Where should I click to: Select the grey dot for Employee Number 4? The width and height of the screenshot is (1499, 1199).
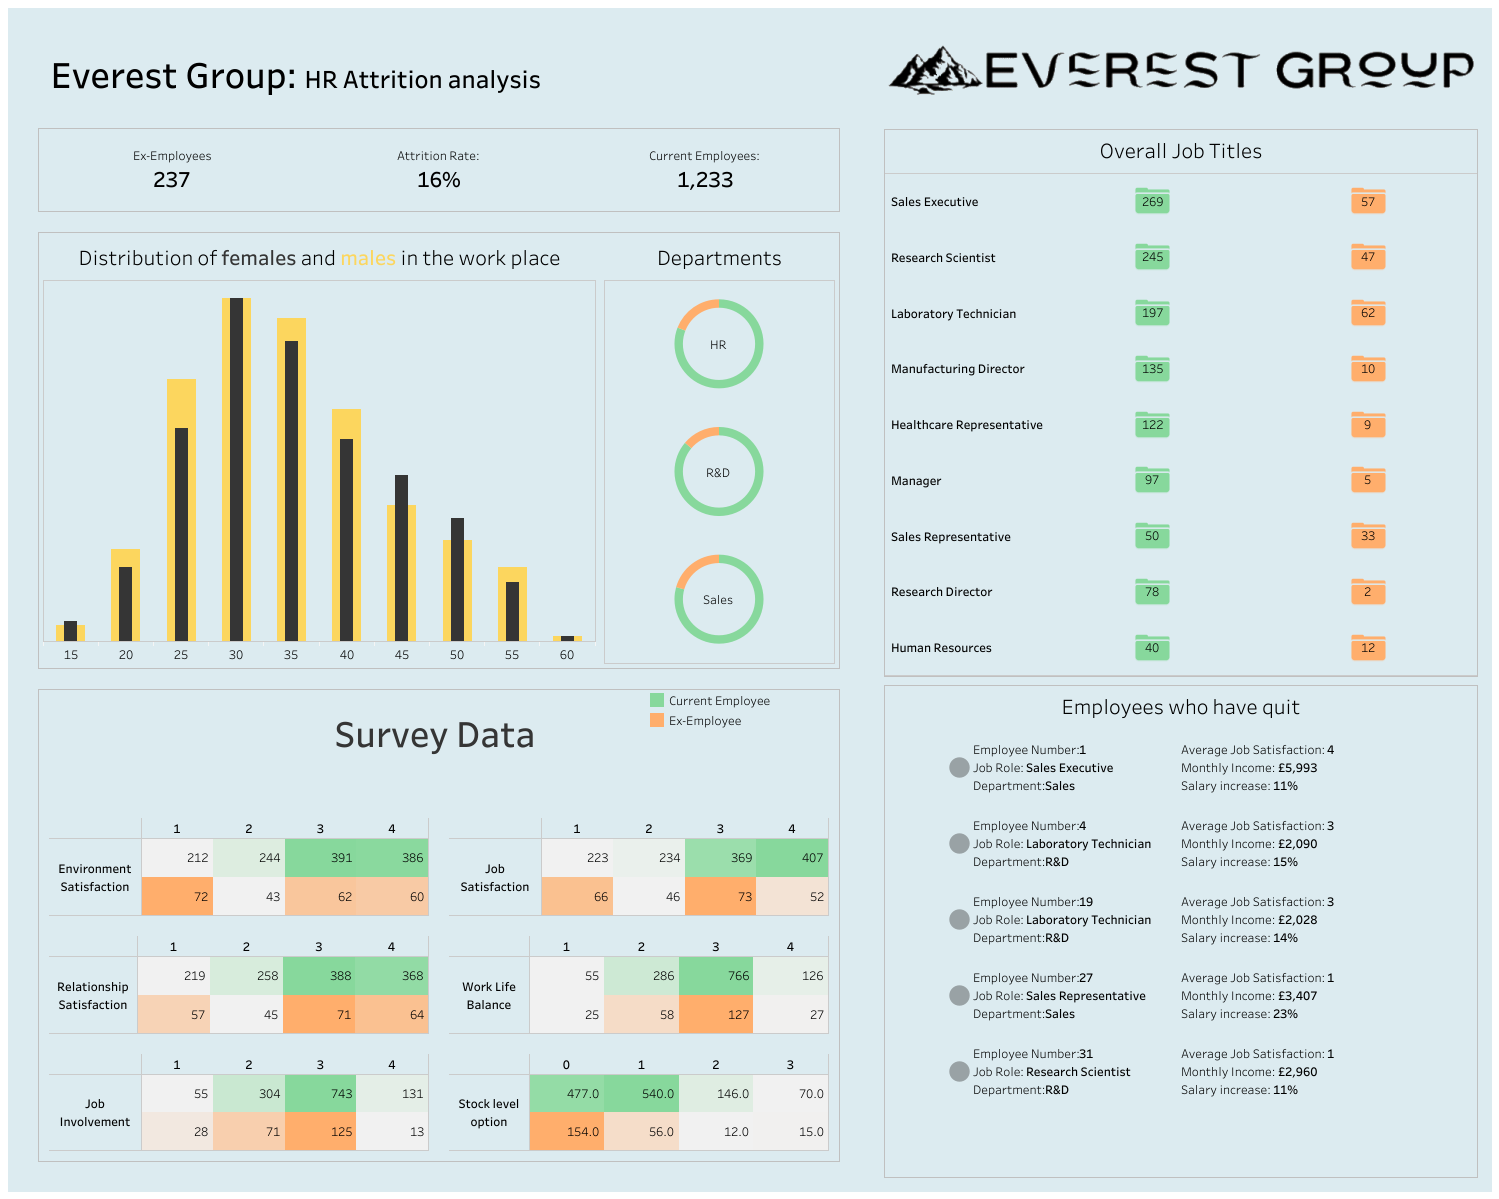pyautogui.click(x=959, y=843)
